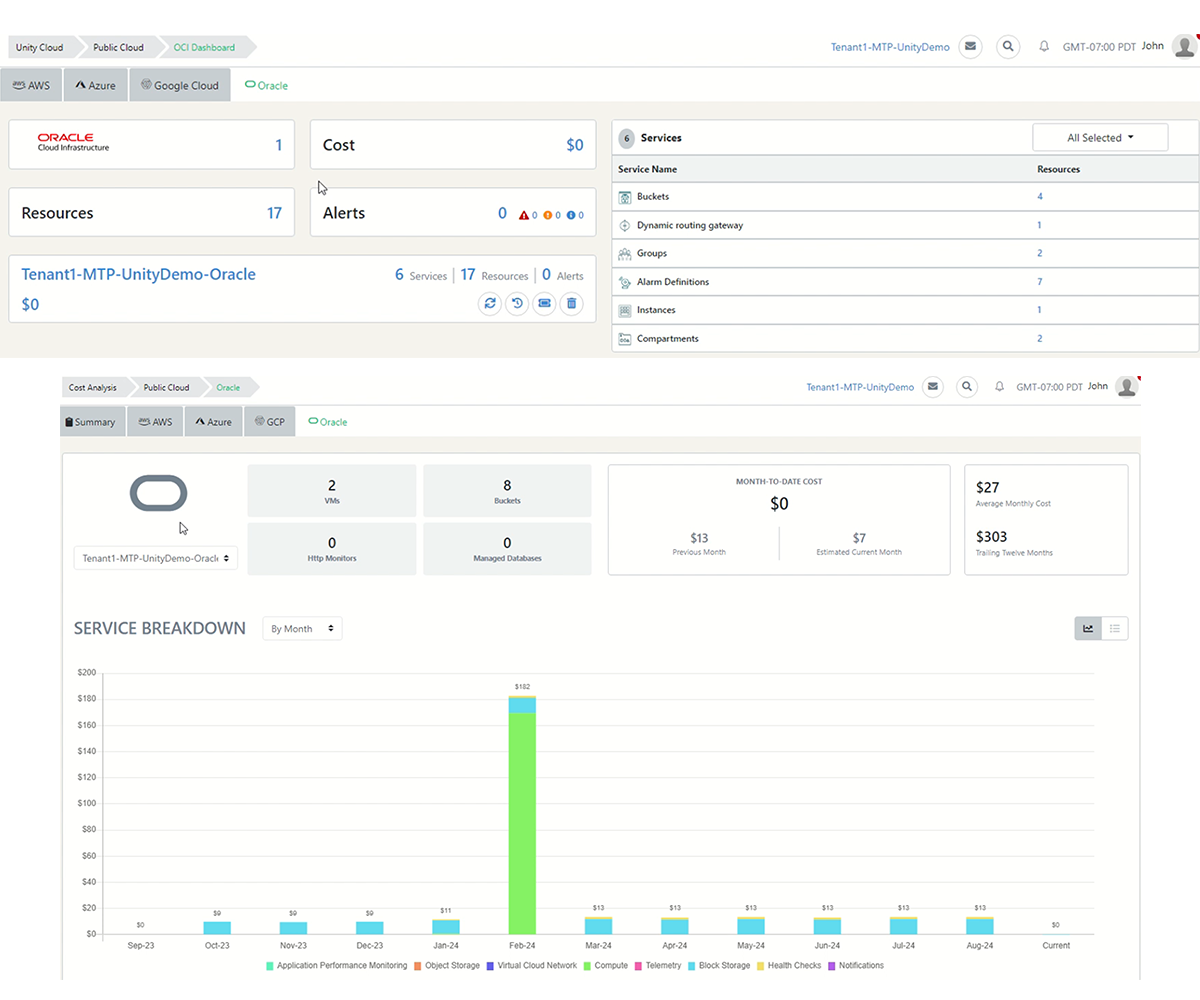Click the Cost Analysis breadcrumb
The height and width of the screenshot is (1000, 1200).
coord(92,387)
